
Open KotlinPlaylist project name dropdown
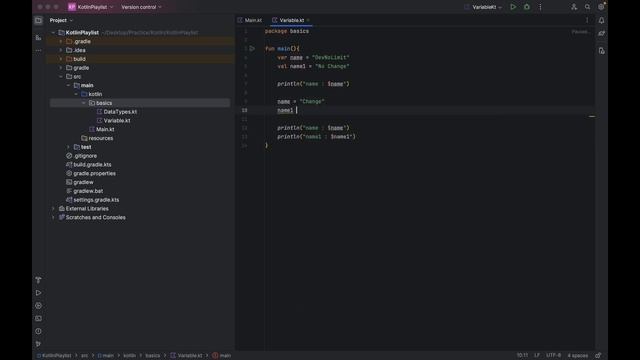click(96, 7)
